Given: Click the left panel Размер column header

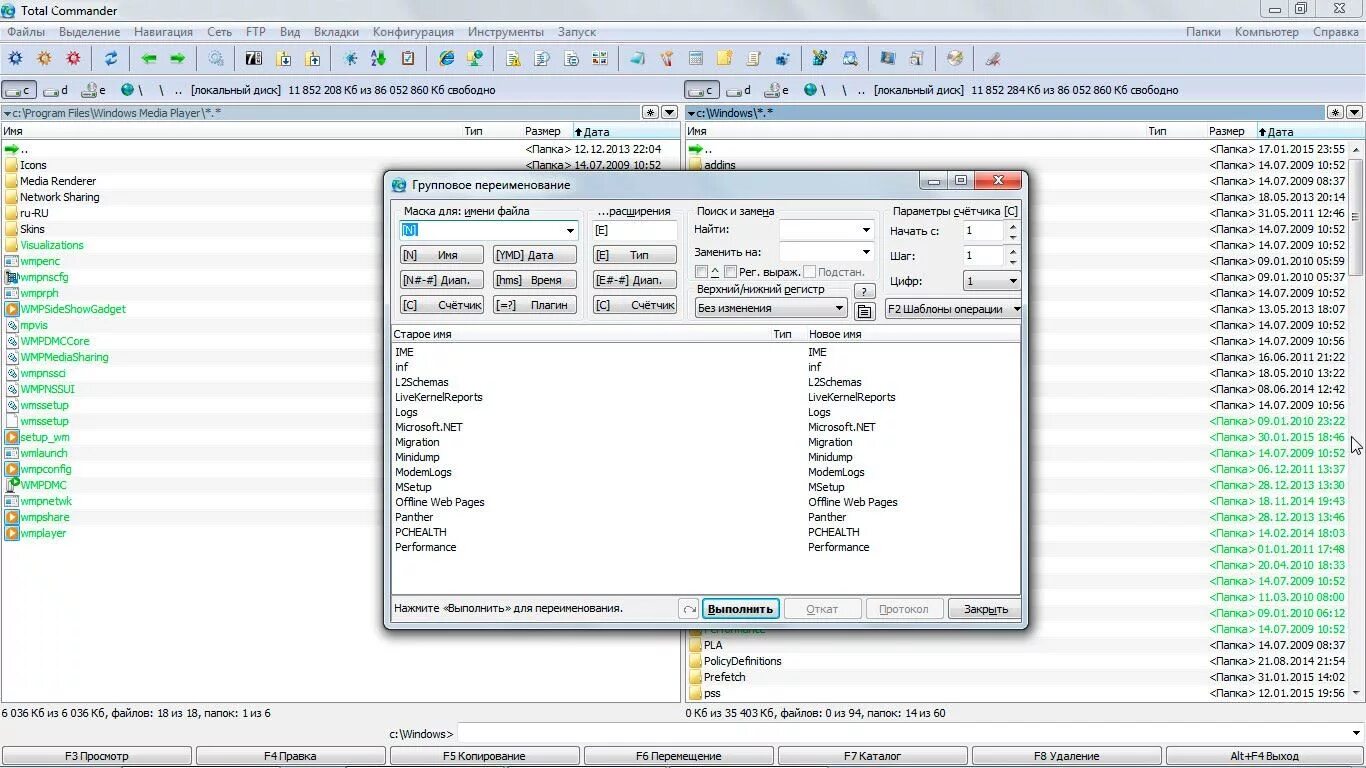Looking at the screenshot, I should 543,131.
